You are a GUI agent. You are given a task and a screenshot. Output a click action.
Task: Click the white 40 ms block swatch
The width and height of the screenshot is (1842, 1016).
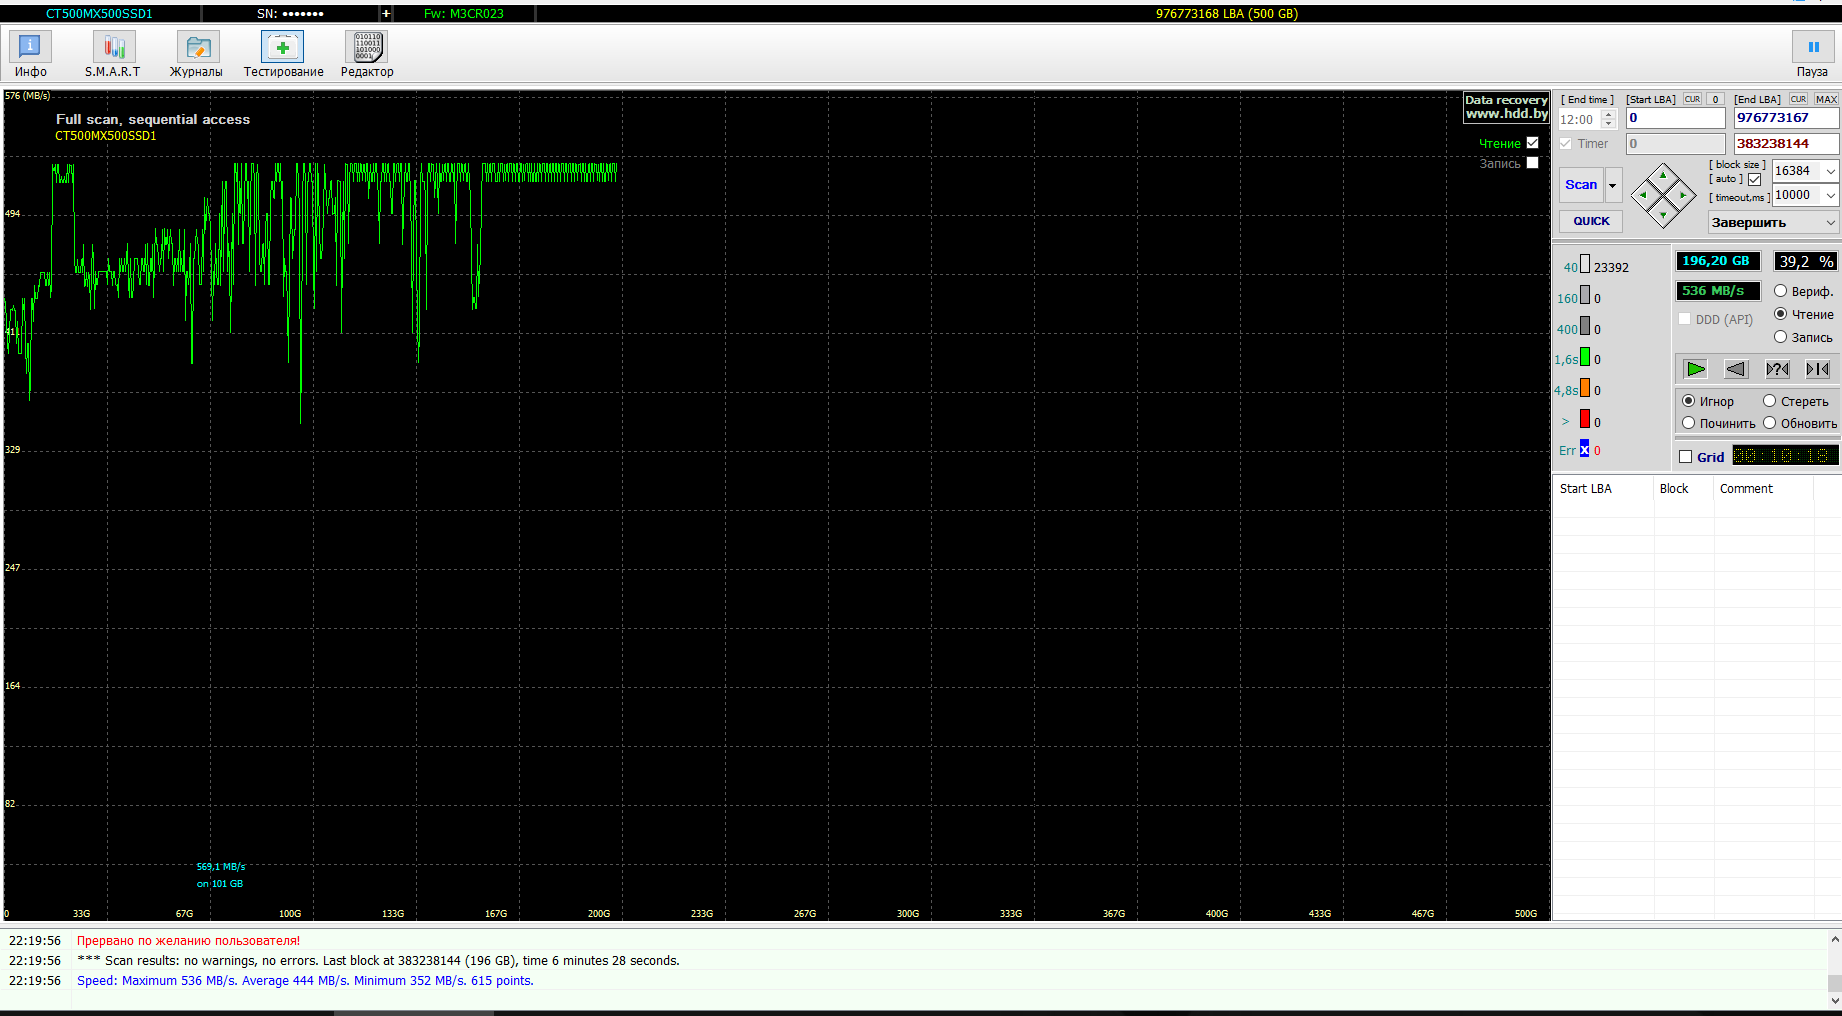coord(1585,264)
